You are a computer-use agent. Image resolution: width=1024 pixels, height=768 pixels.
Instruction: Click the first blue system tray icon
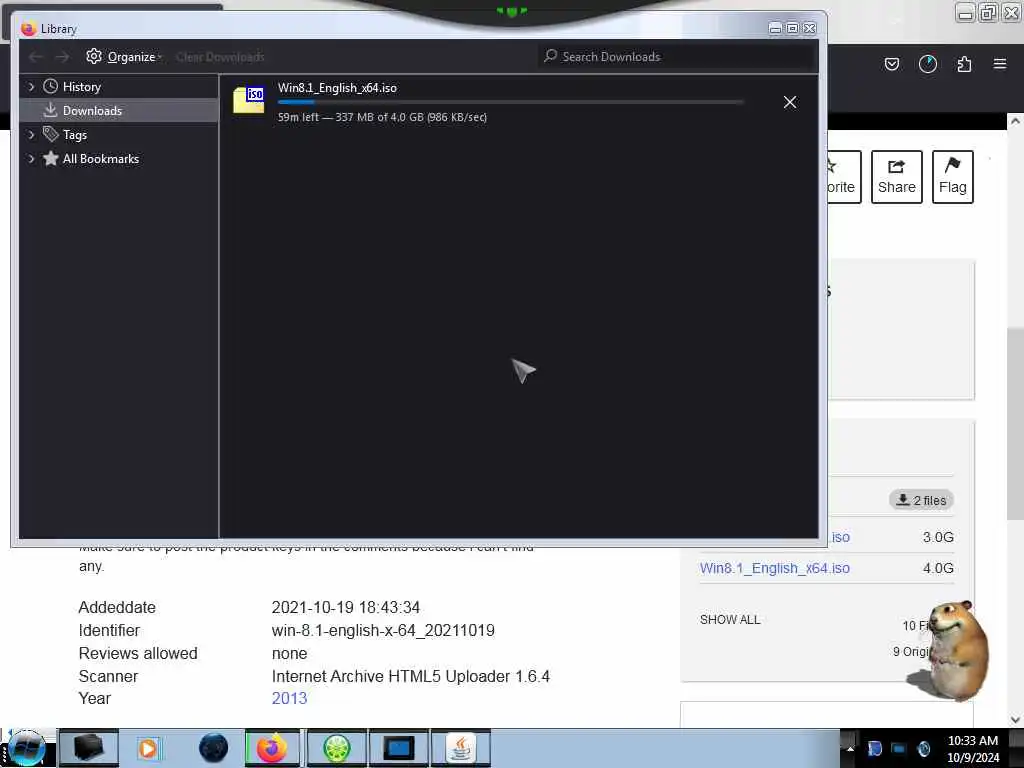click(x=875, y=748)
